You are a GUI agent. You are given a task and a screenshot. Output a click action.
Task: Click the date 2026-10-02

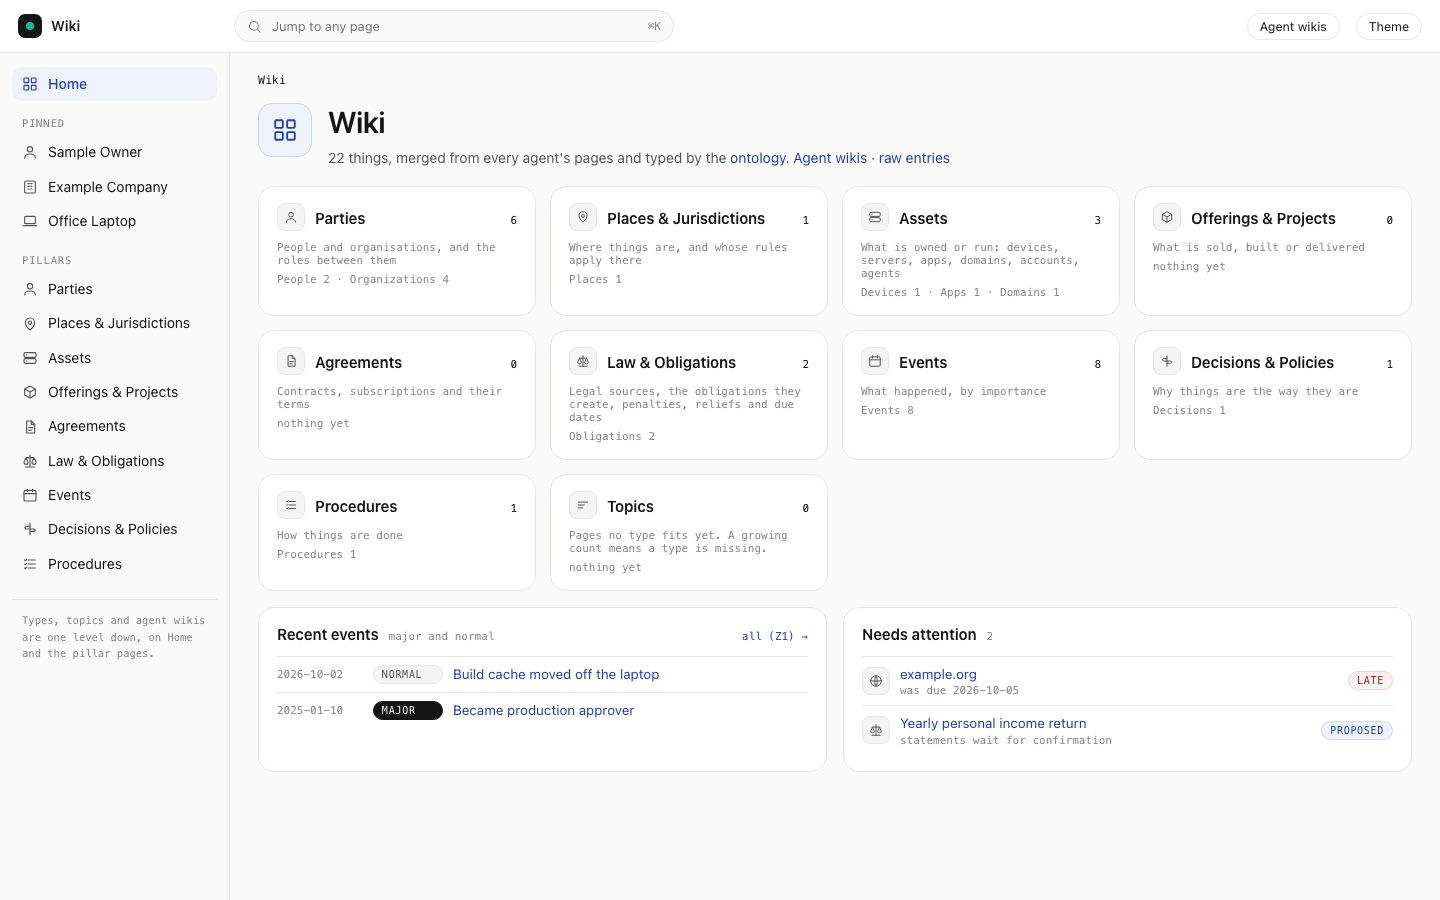pyautogui.click(x=310, y=674)
